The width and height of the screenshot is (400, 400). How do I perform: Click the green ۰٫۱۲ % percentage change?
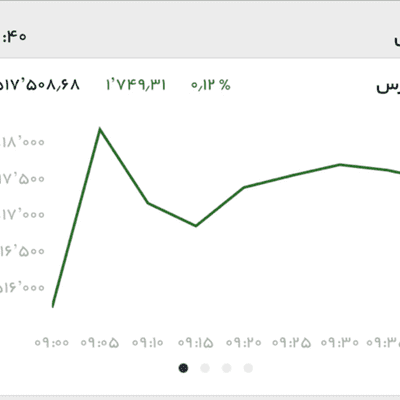tap(211, 85)
